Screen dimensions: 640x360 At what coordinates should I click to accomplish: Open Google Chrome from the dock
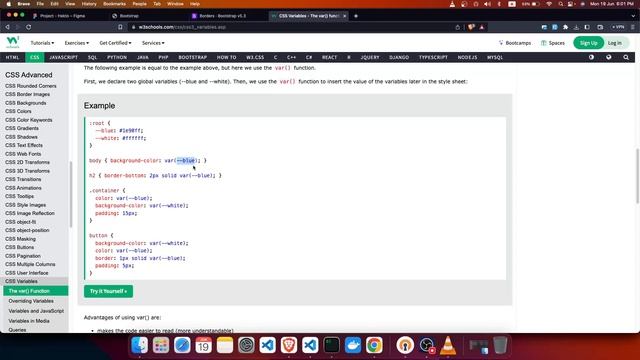[x=374, y=345]
